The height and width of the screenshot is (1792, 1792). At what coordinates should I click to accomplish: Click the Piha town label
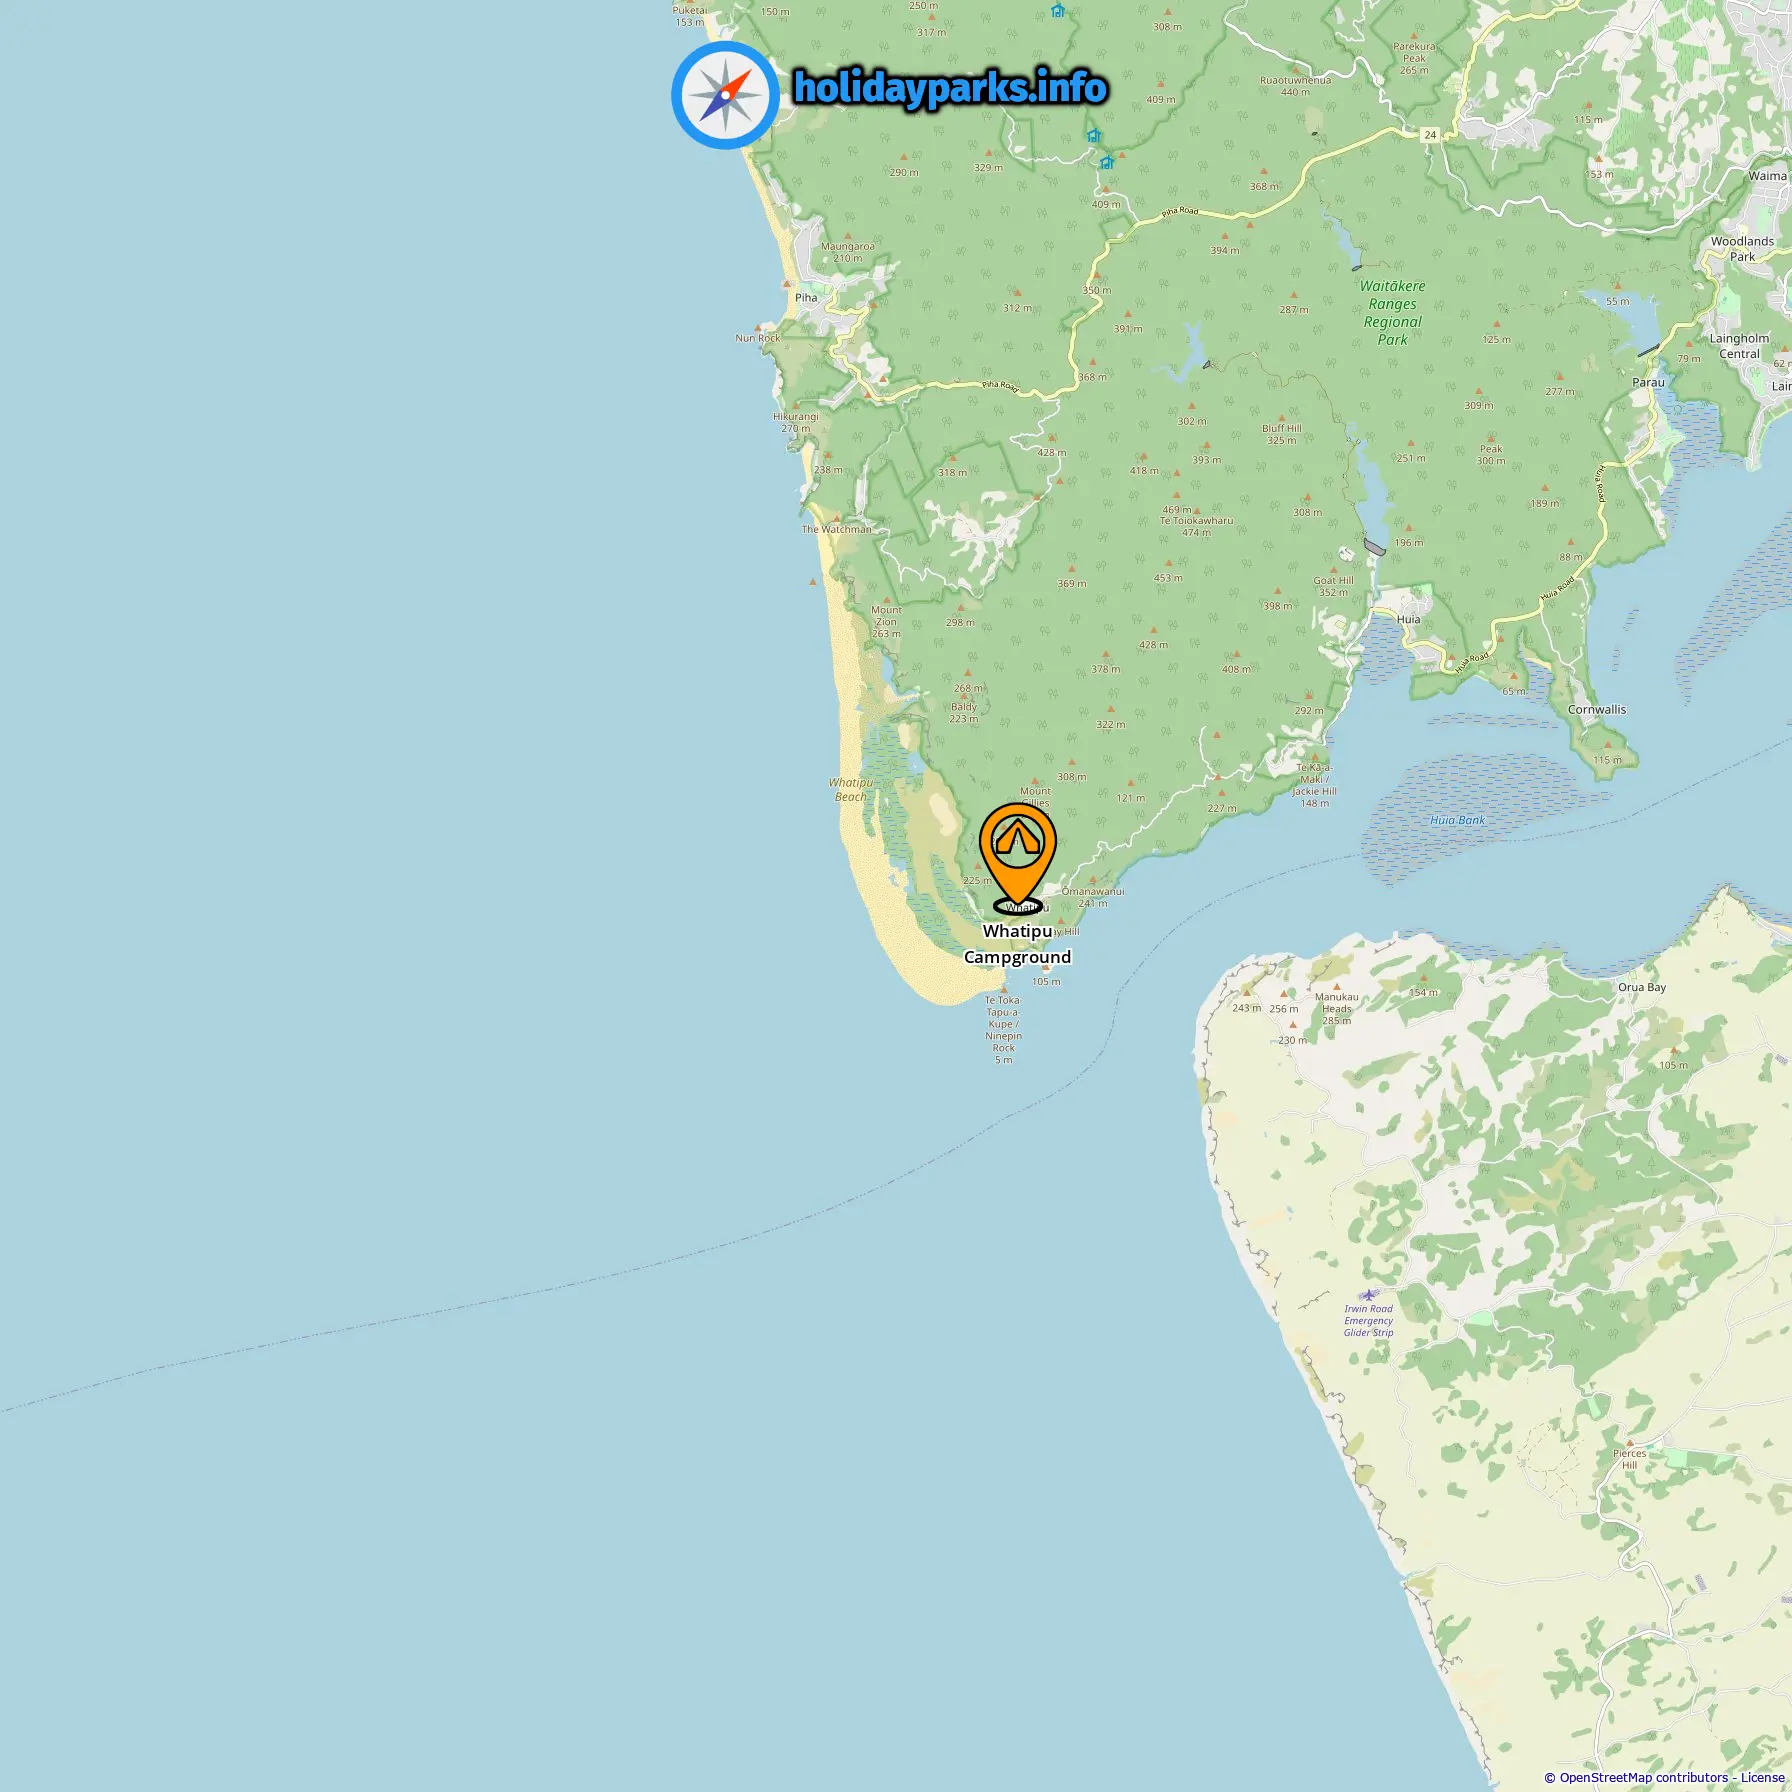click(x=806, y=297)
